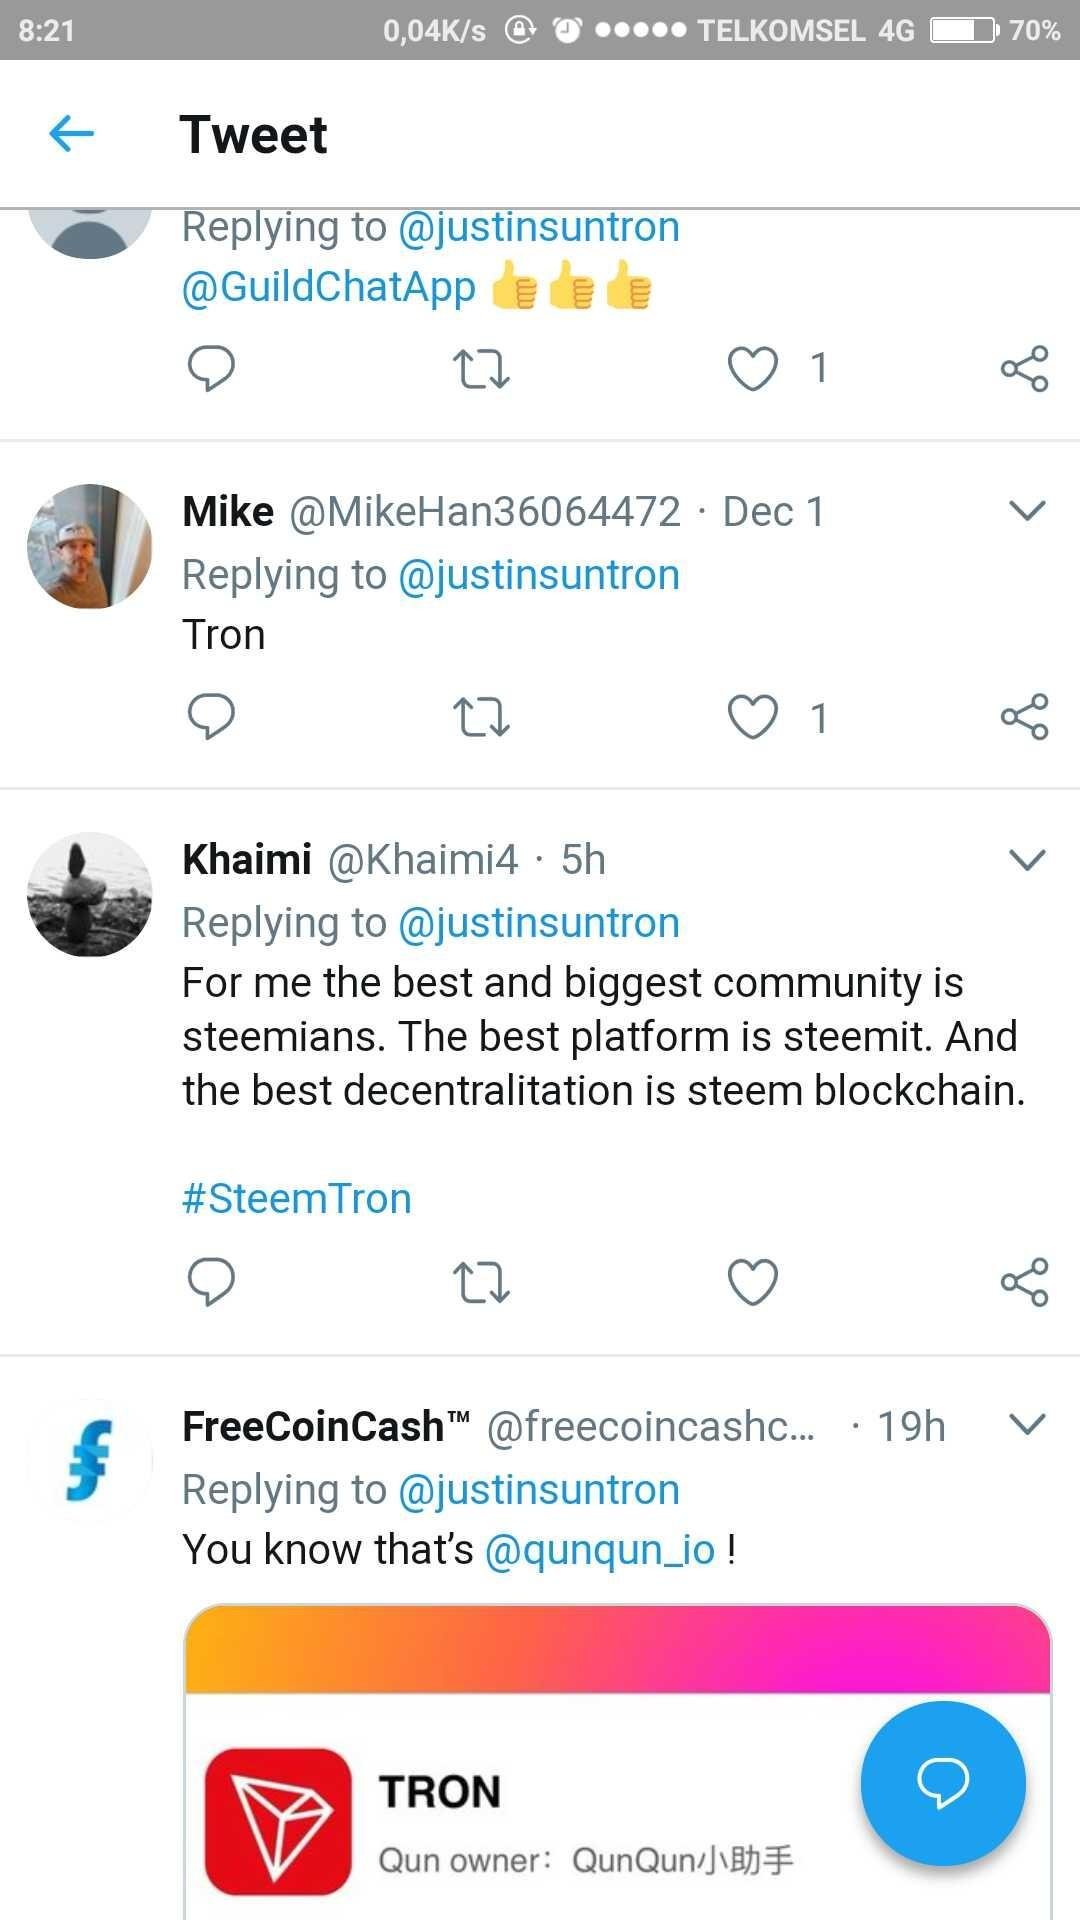Retweet the @GuildChatApp thumbs-up reply

point(482,368)
